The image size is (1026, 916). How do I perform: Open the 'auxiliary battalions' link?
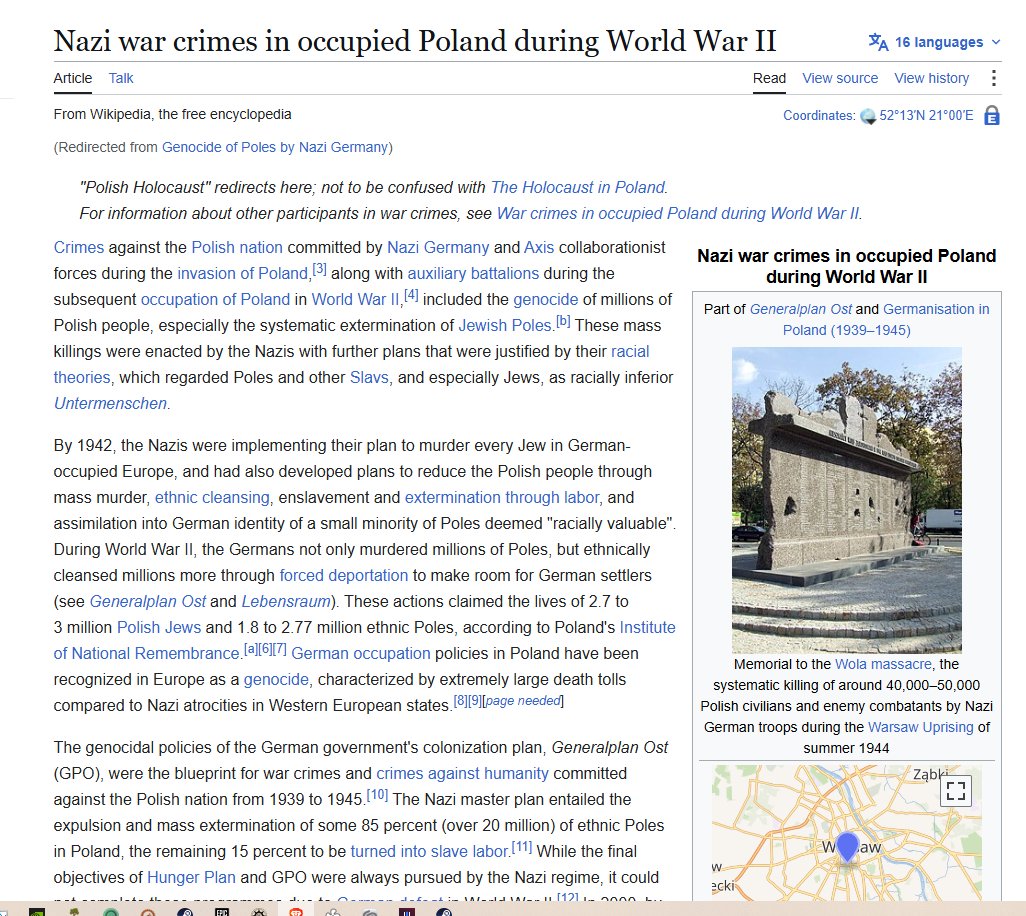coord(473,273)
